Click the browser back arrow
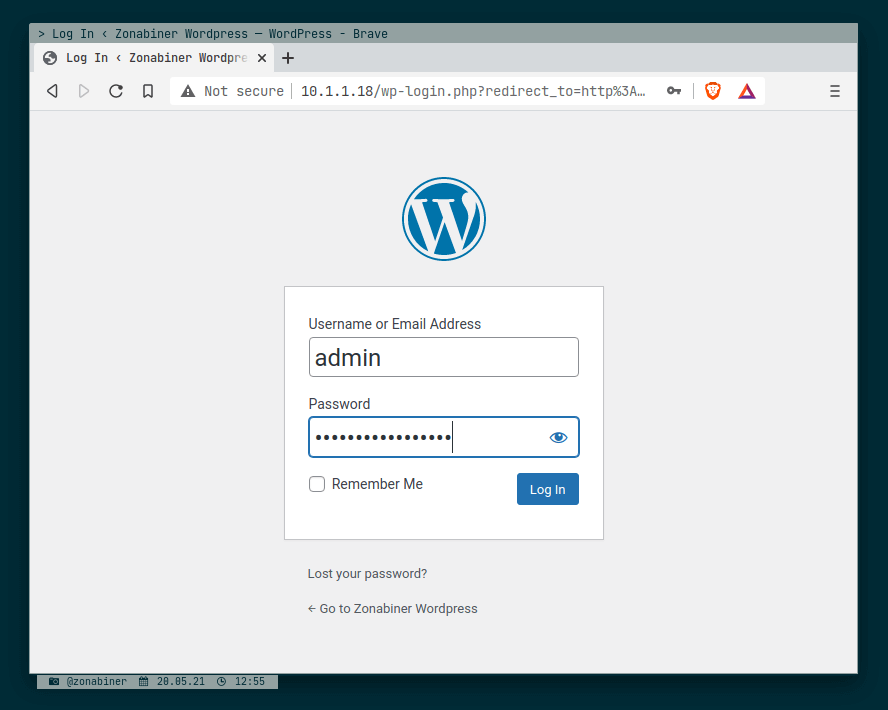888x710 pixels. [x=52, y=91]
